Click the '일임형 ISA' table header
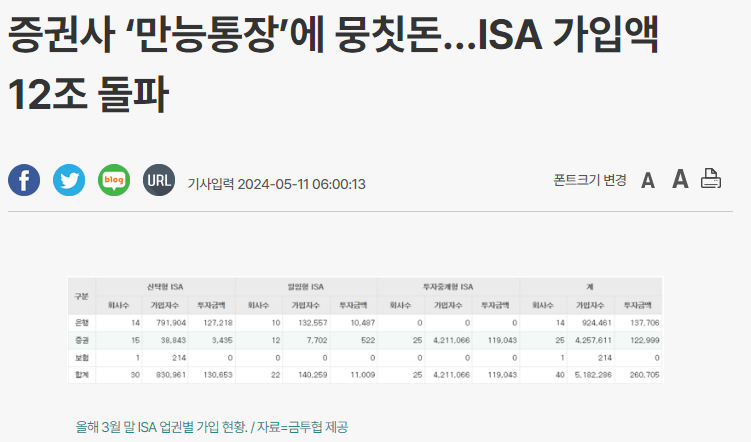The height and width of the screenshot is (442, 751). [x=306, y=287]
